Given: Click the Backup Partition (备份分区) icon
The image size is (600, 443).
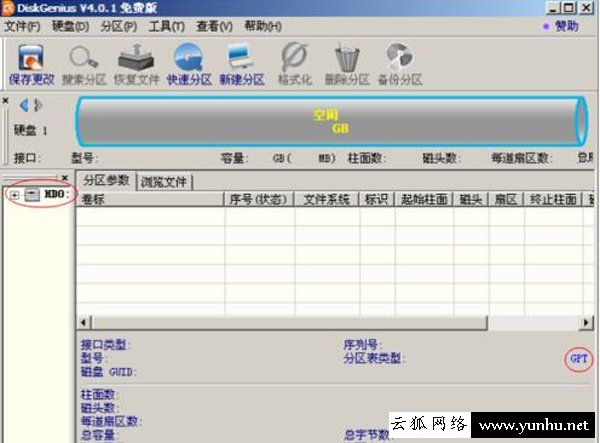Looking at the screenshot, I should (400, 64).
